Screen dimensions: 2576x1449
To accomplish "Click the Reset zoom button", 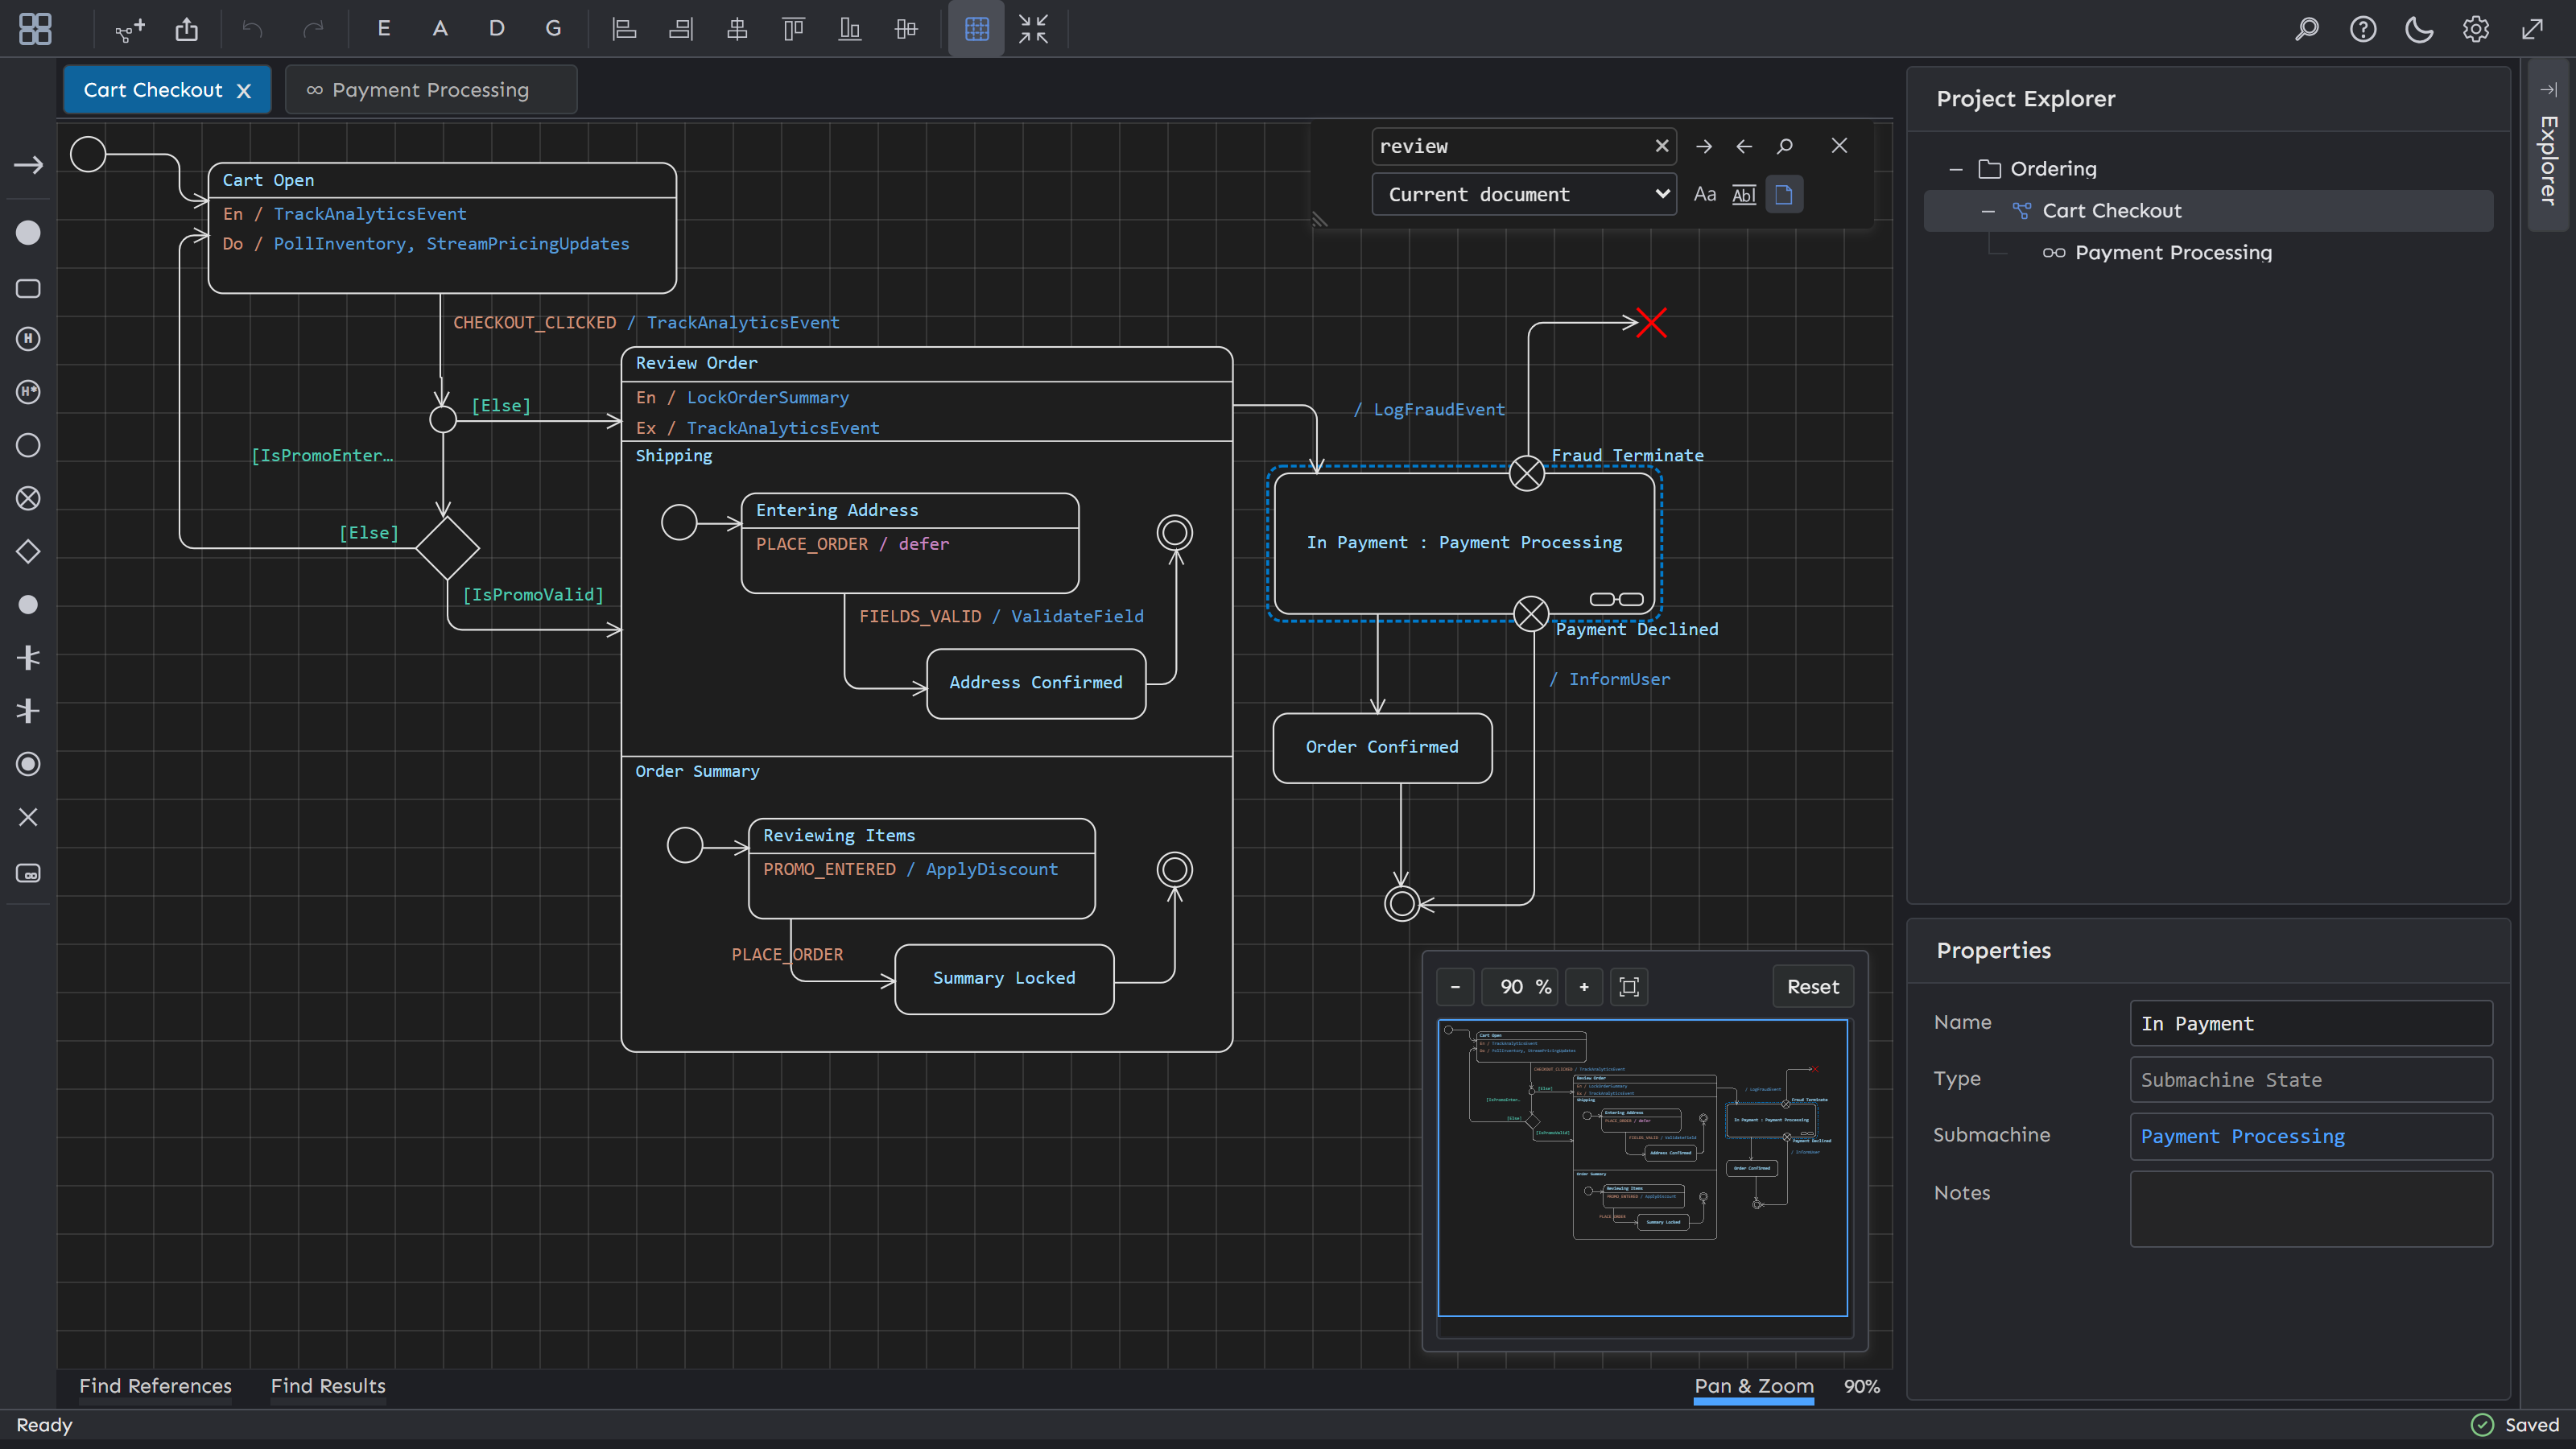I will pyautogui.click(x=1813, y=987).
